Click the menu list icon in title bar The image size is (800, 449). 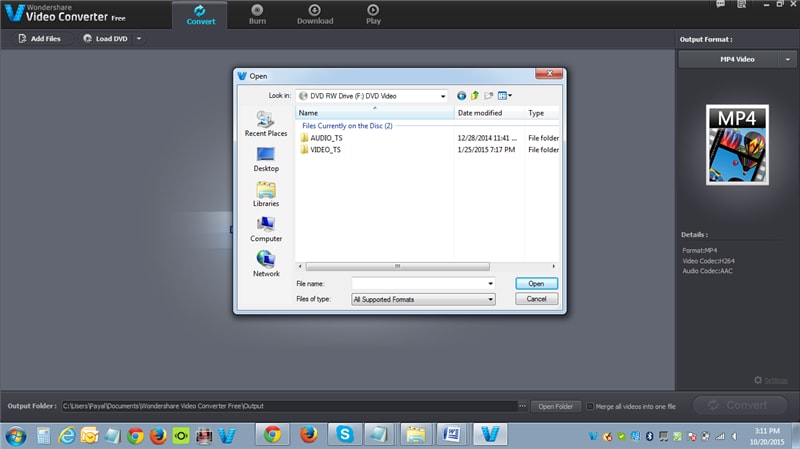click(741, 4)
